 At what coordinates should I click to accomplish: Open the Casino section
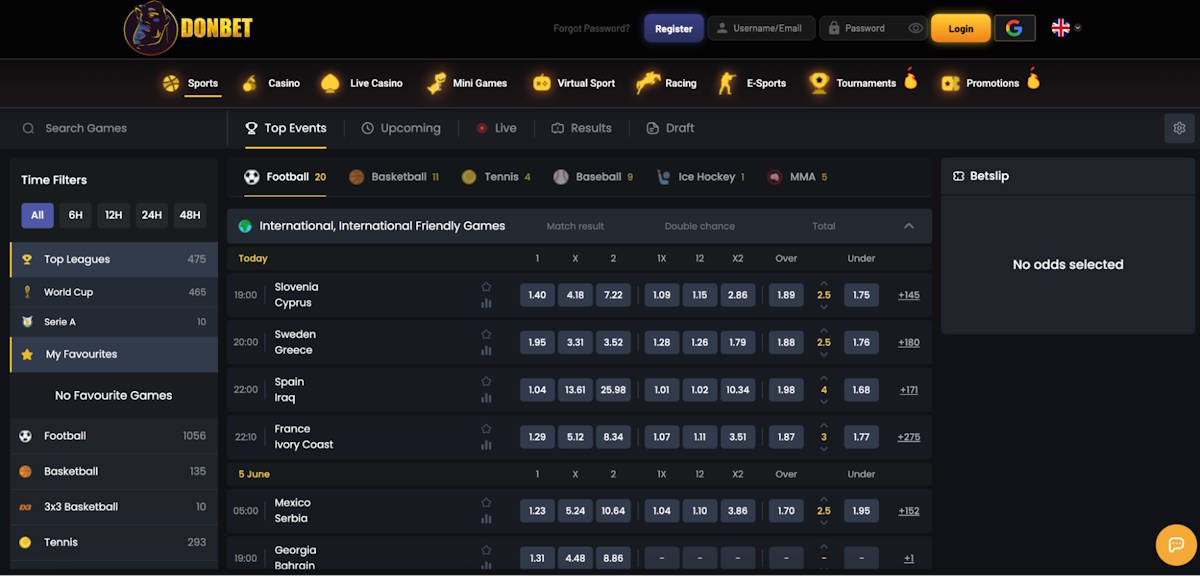click(x=270, y=83)
